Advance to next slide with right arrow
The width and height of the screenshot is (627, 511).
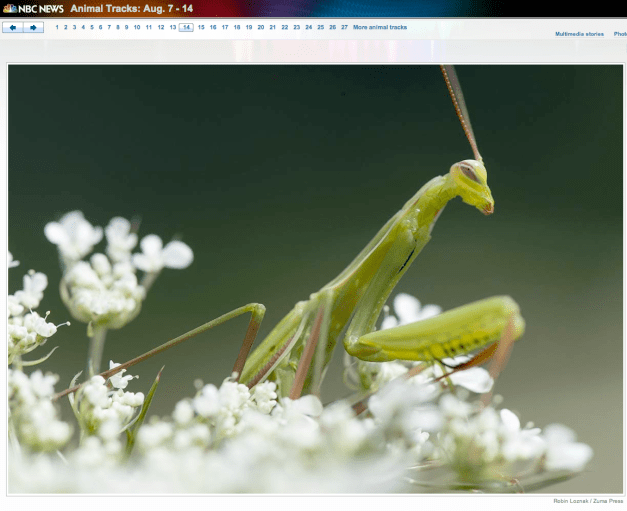pyautogui.click(x=34, y=28)
